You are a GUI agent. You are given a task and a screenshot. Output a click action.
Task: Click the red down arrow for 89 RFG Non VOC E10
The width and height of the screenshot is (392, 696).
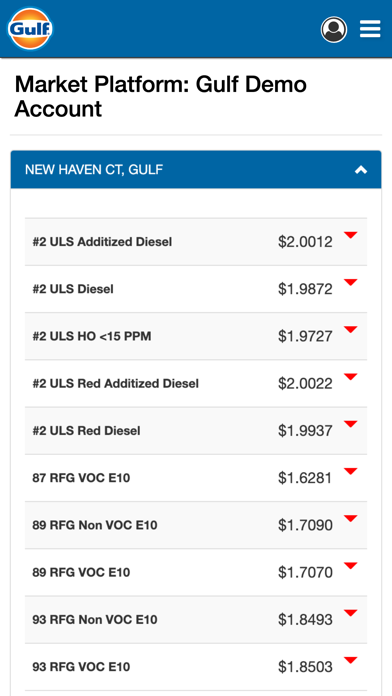point(351,518)
